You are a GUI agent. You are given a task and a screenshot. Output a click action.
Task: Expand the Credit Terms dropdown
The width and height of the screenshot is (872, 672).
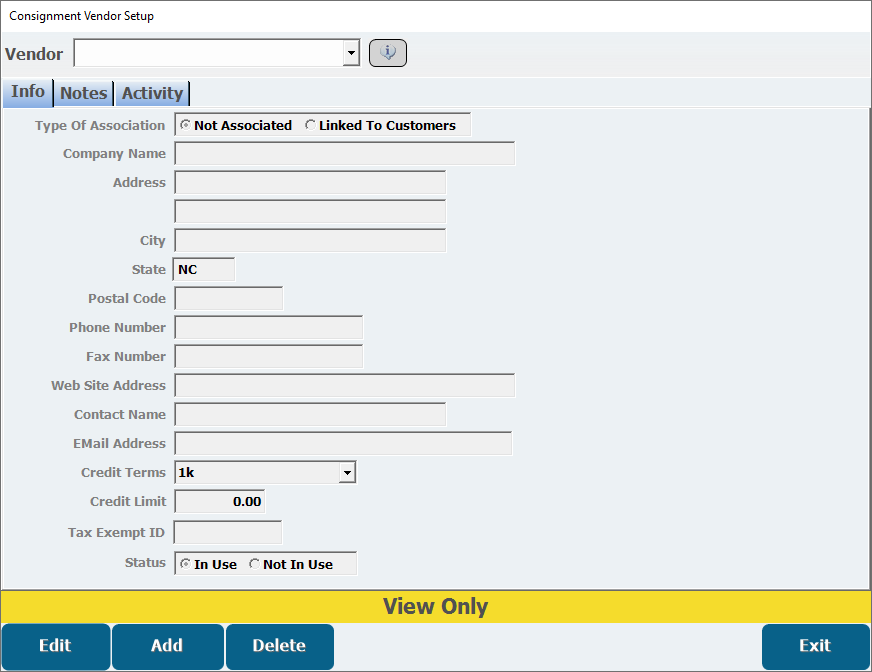pyautogui.click(x=347, y=472)
